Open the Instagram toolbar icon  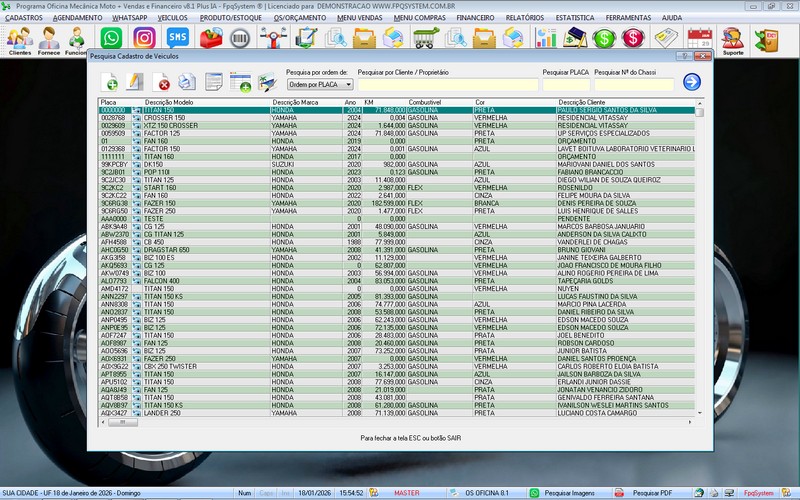tap(144, 38)
